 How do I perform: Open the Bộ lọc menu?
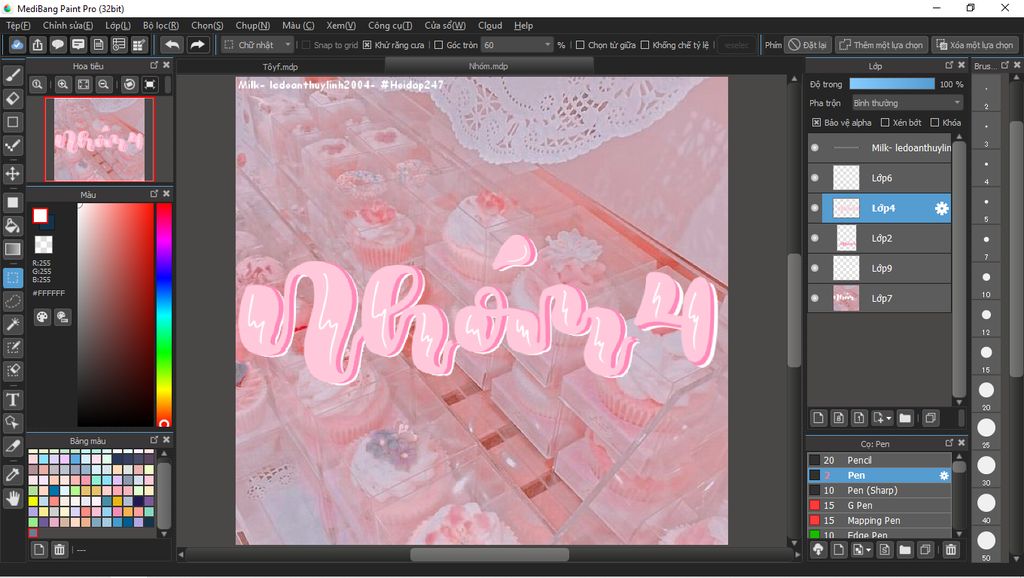tap(161, 25)
